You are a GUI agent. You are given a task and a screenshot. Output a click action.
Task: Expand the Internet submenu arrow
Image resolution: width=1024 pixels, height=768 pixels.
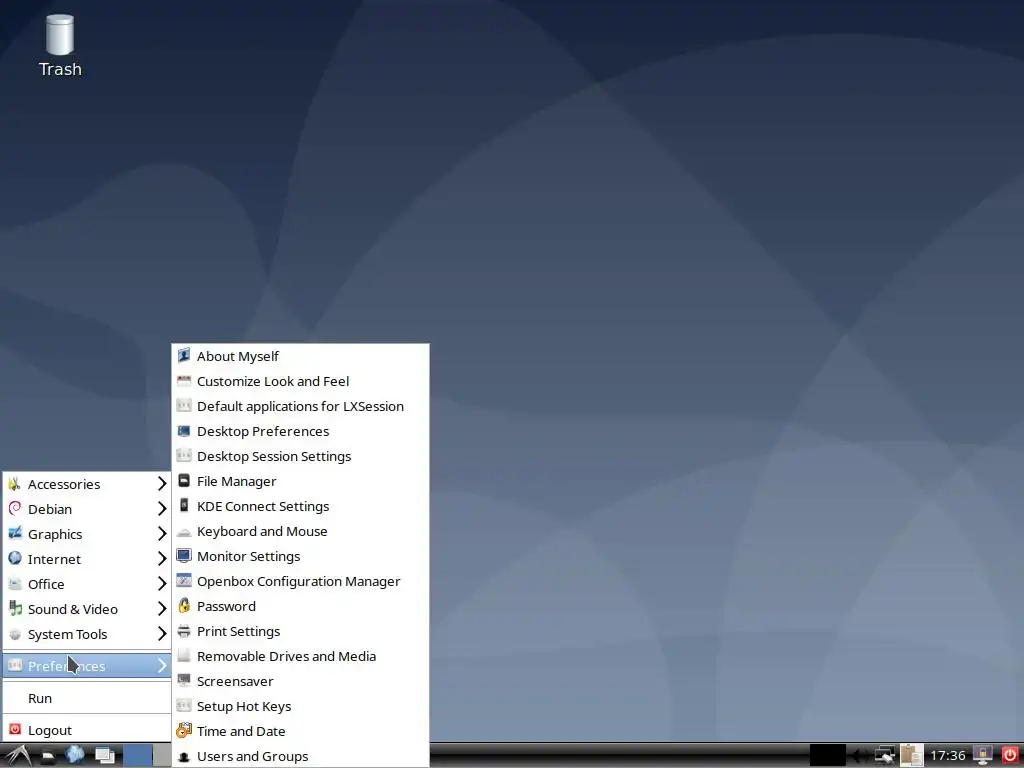pyautogui.click(x=162, y=558)
